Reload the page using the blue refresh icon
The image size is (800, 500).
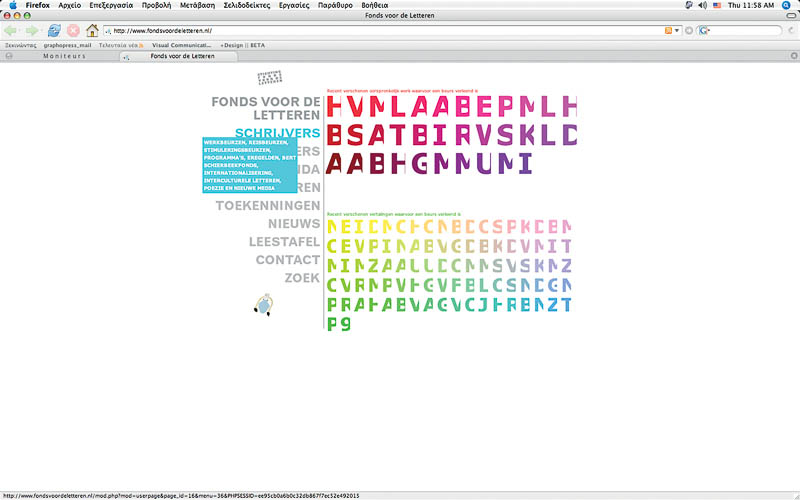[54, 31]
